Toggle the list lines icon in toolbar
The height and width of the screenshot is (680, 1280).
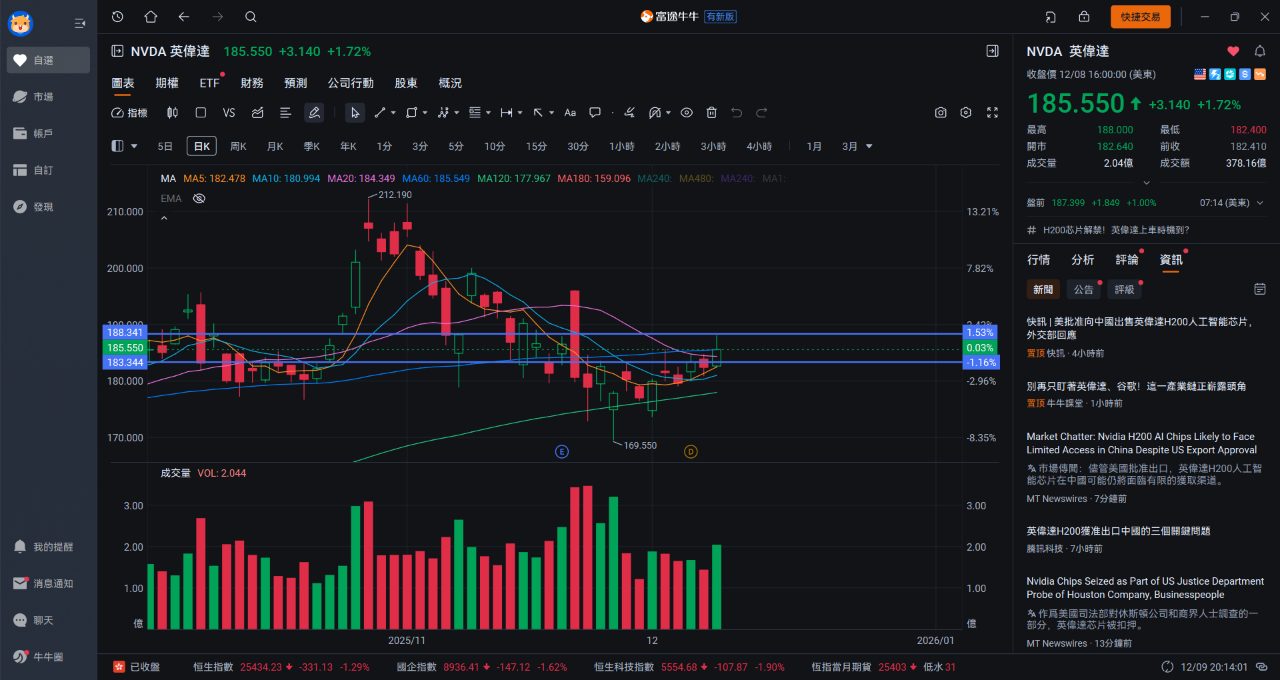click(x=286, y=113)
